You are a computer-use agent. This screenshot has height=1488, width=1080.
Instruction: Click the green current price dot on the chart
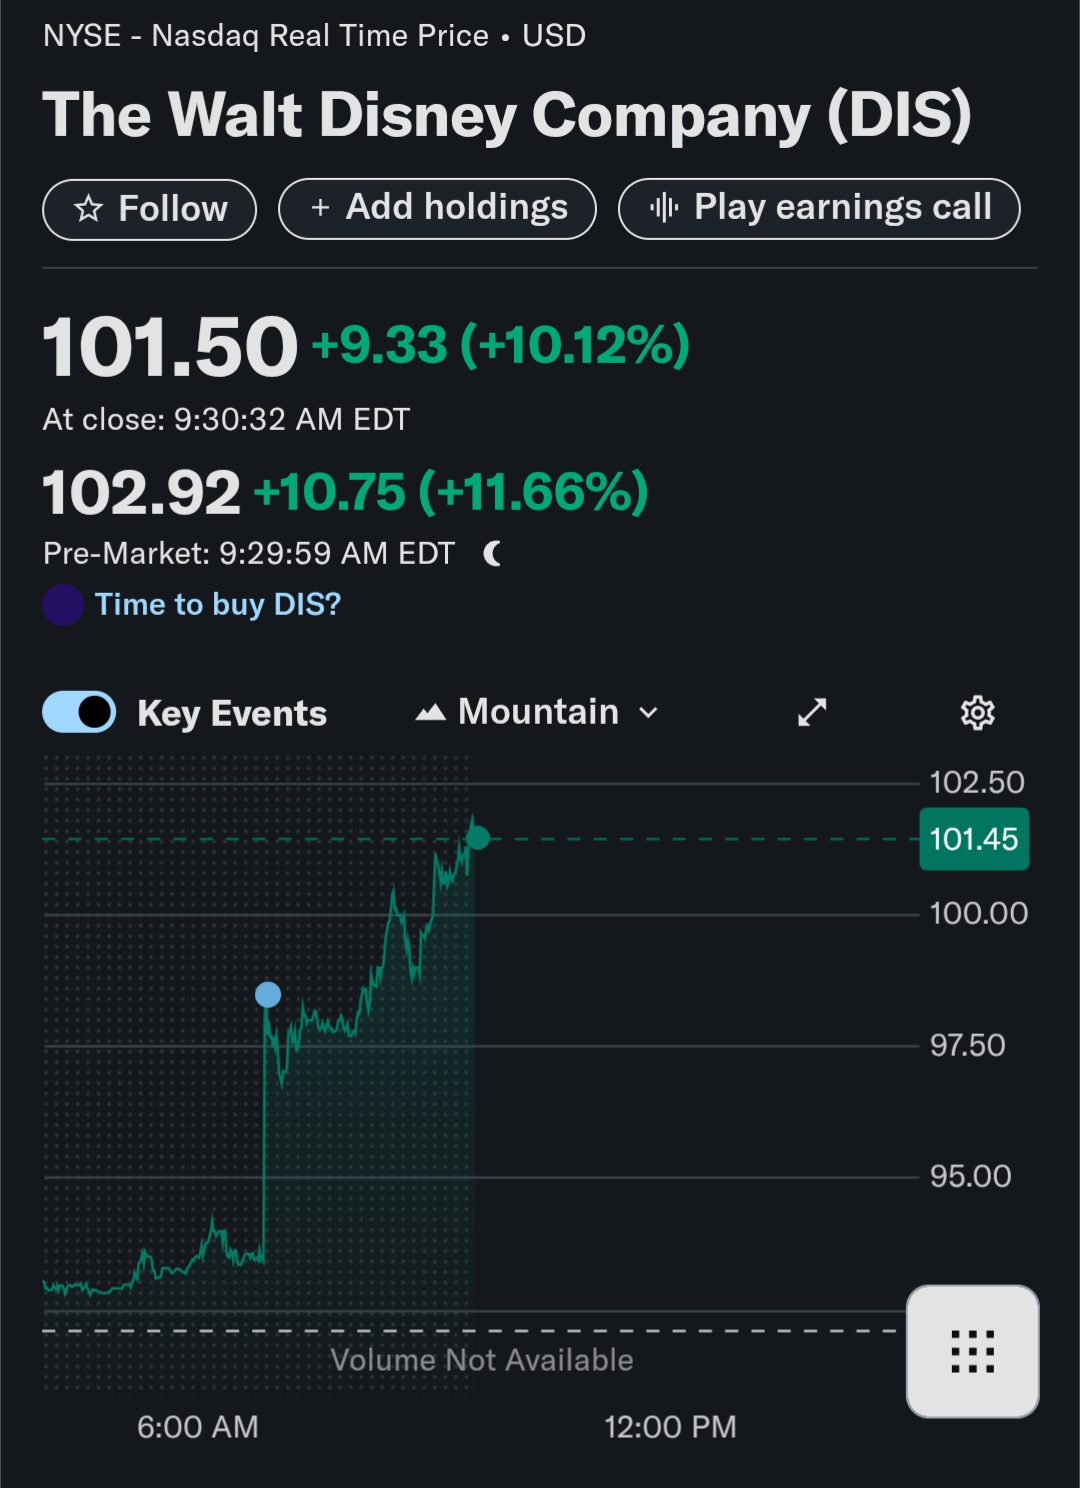tap(478, 838)
